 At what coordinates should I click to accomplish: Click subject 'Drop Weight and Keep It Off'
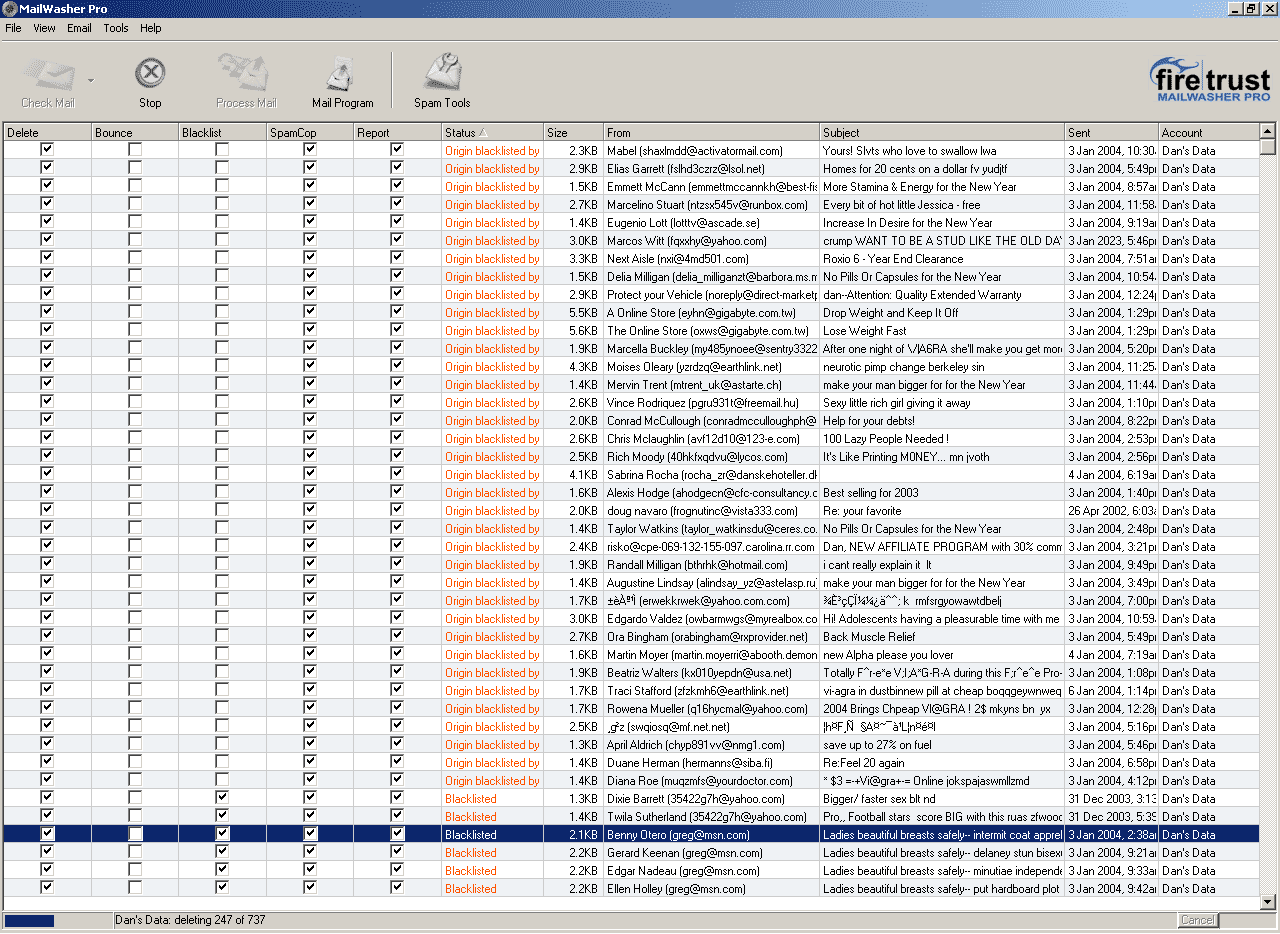(891, 313)
